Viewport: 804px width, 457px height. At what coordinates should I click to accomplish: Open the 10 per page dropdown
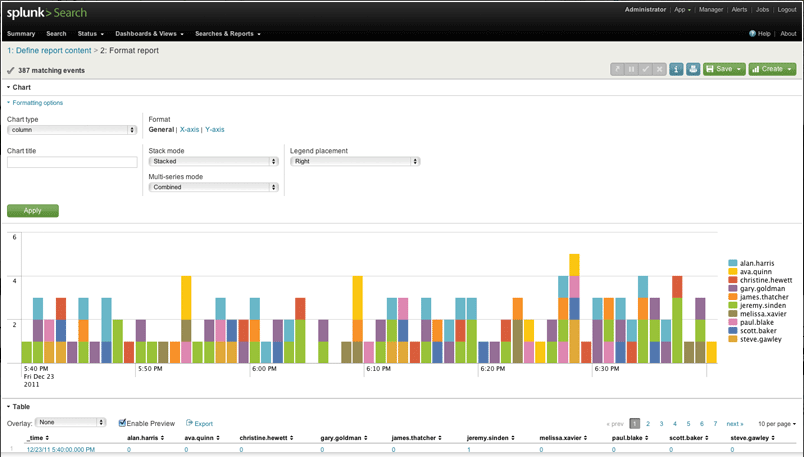[777, 424]
